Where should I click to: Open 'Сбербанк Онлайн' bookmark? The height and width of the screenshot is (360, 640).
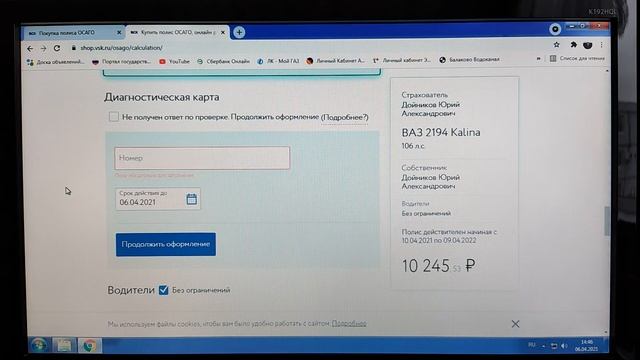pyautogui.click(x=223, y=62)
